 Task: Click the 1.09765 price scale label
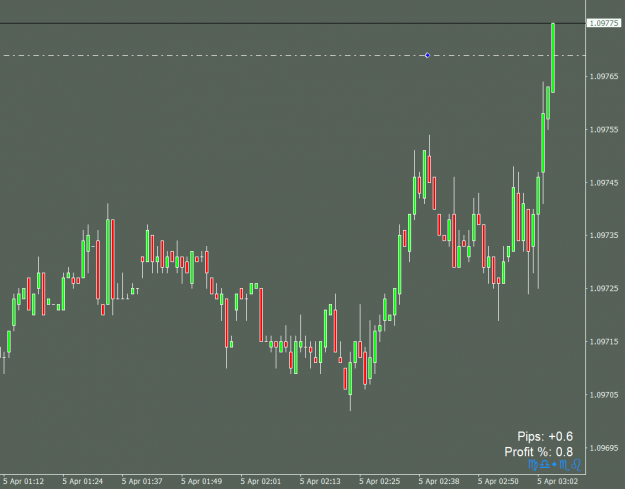[604, 76]
